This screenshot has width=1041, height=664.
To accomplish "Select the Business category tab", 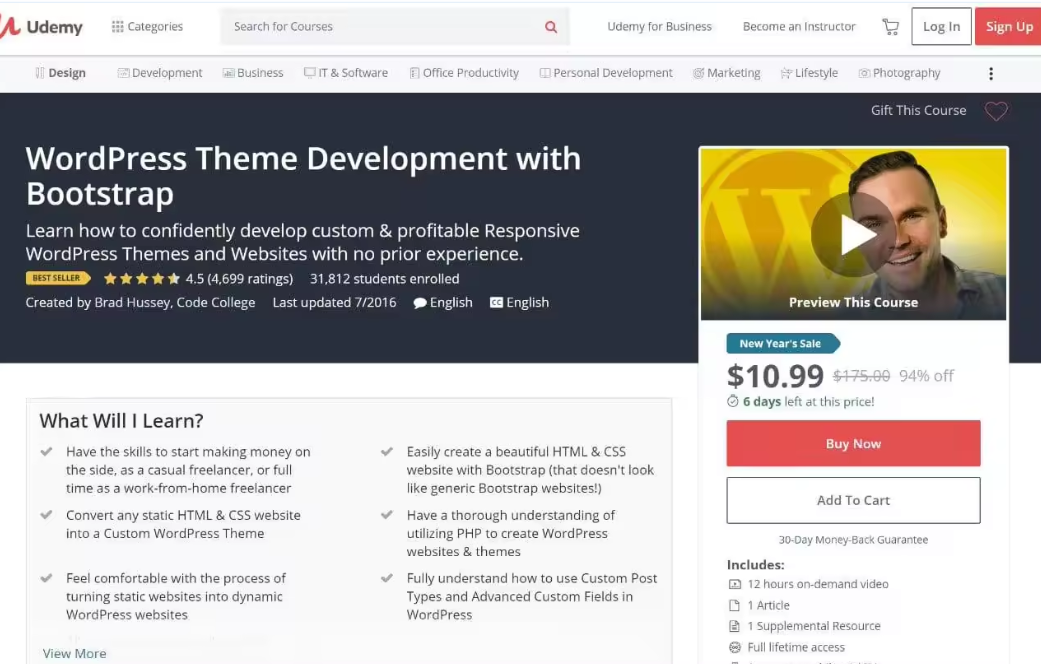I will 253,73.
